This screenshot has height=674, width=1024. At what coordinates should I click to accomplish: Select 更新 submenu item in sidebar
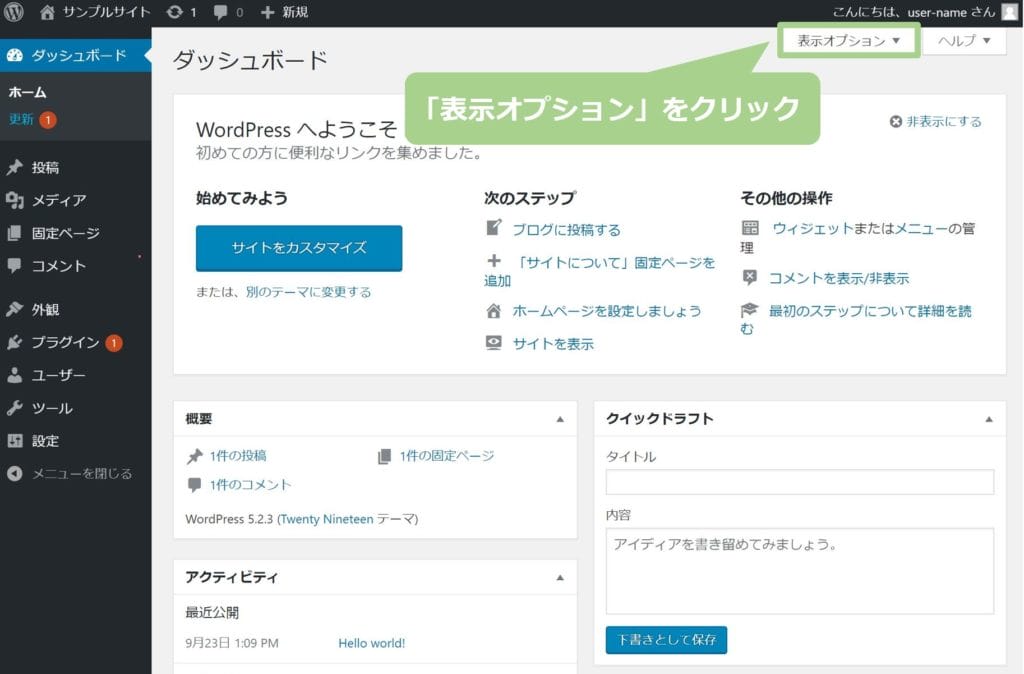point(22,120)
